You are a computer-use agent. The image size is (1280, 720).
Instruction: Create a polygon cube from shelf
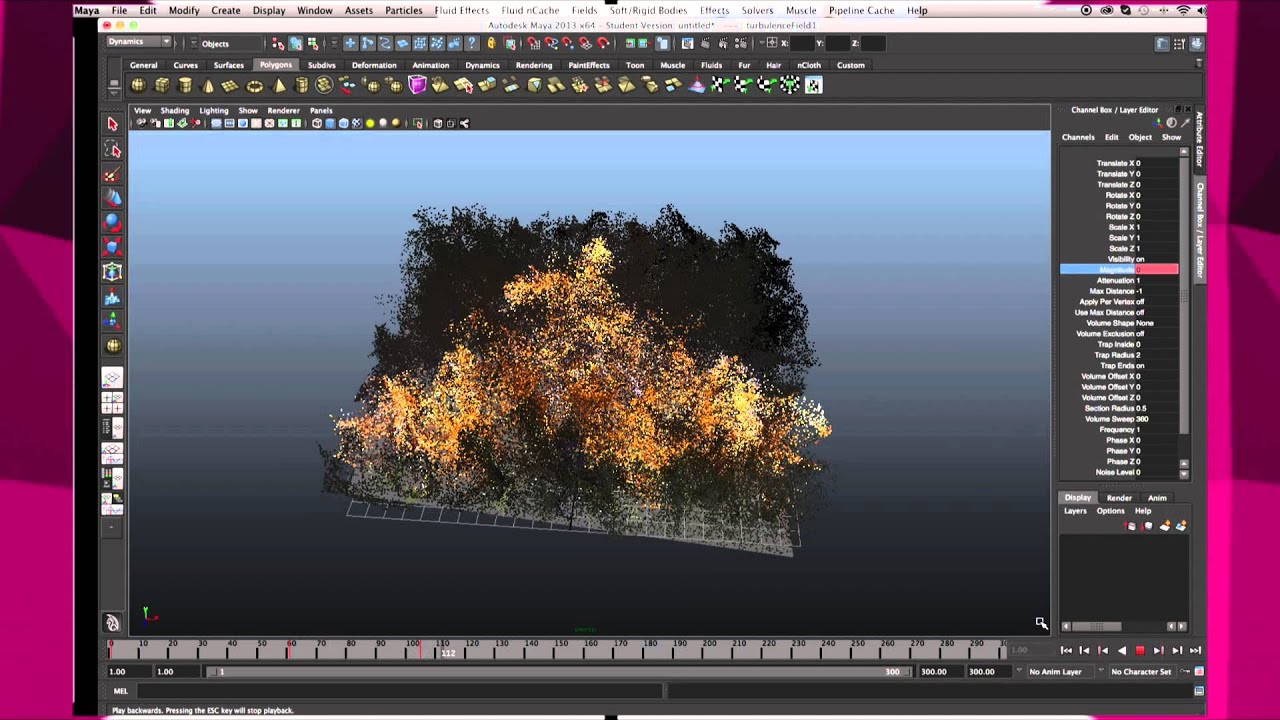[x=161, y=85]
